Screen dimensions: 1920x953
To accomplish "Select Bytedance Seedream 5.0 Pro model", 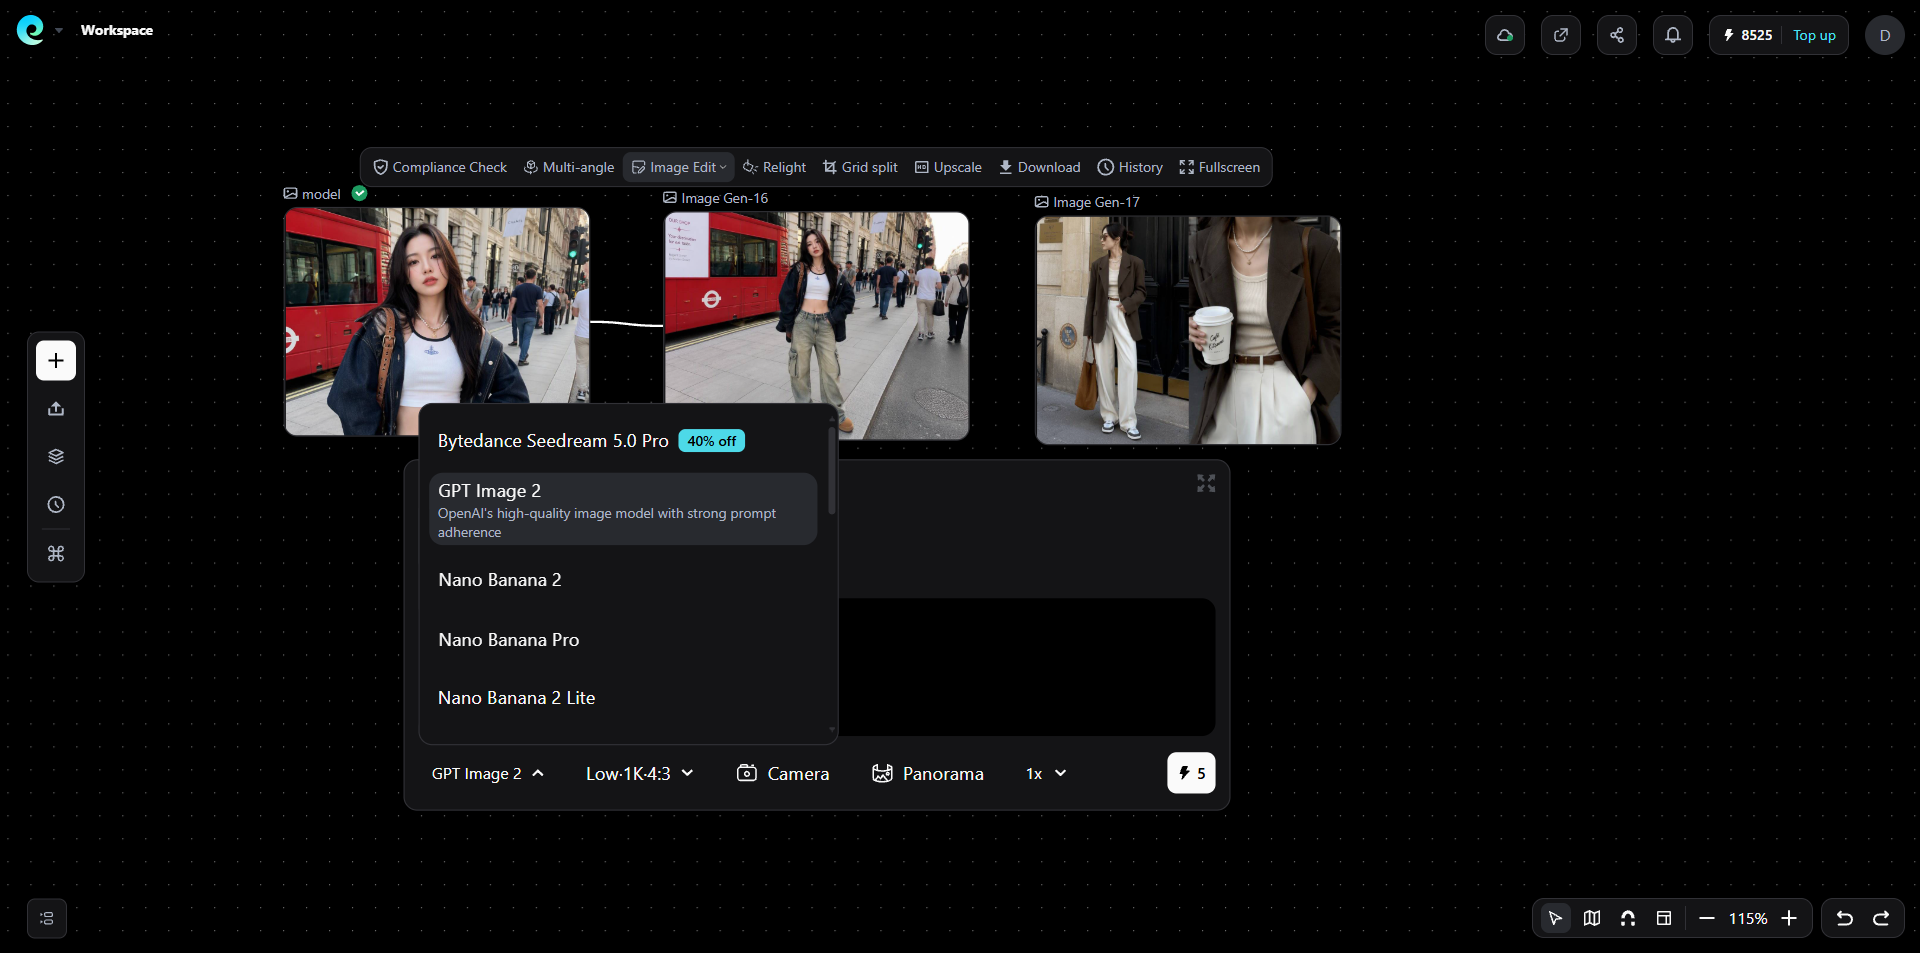I will pos(623,441).
